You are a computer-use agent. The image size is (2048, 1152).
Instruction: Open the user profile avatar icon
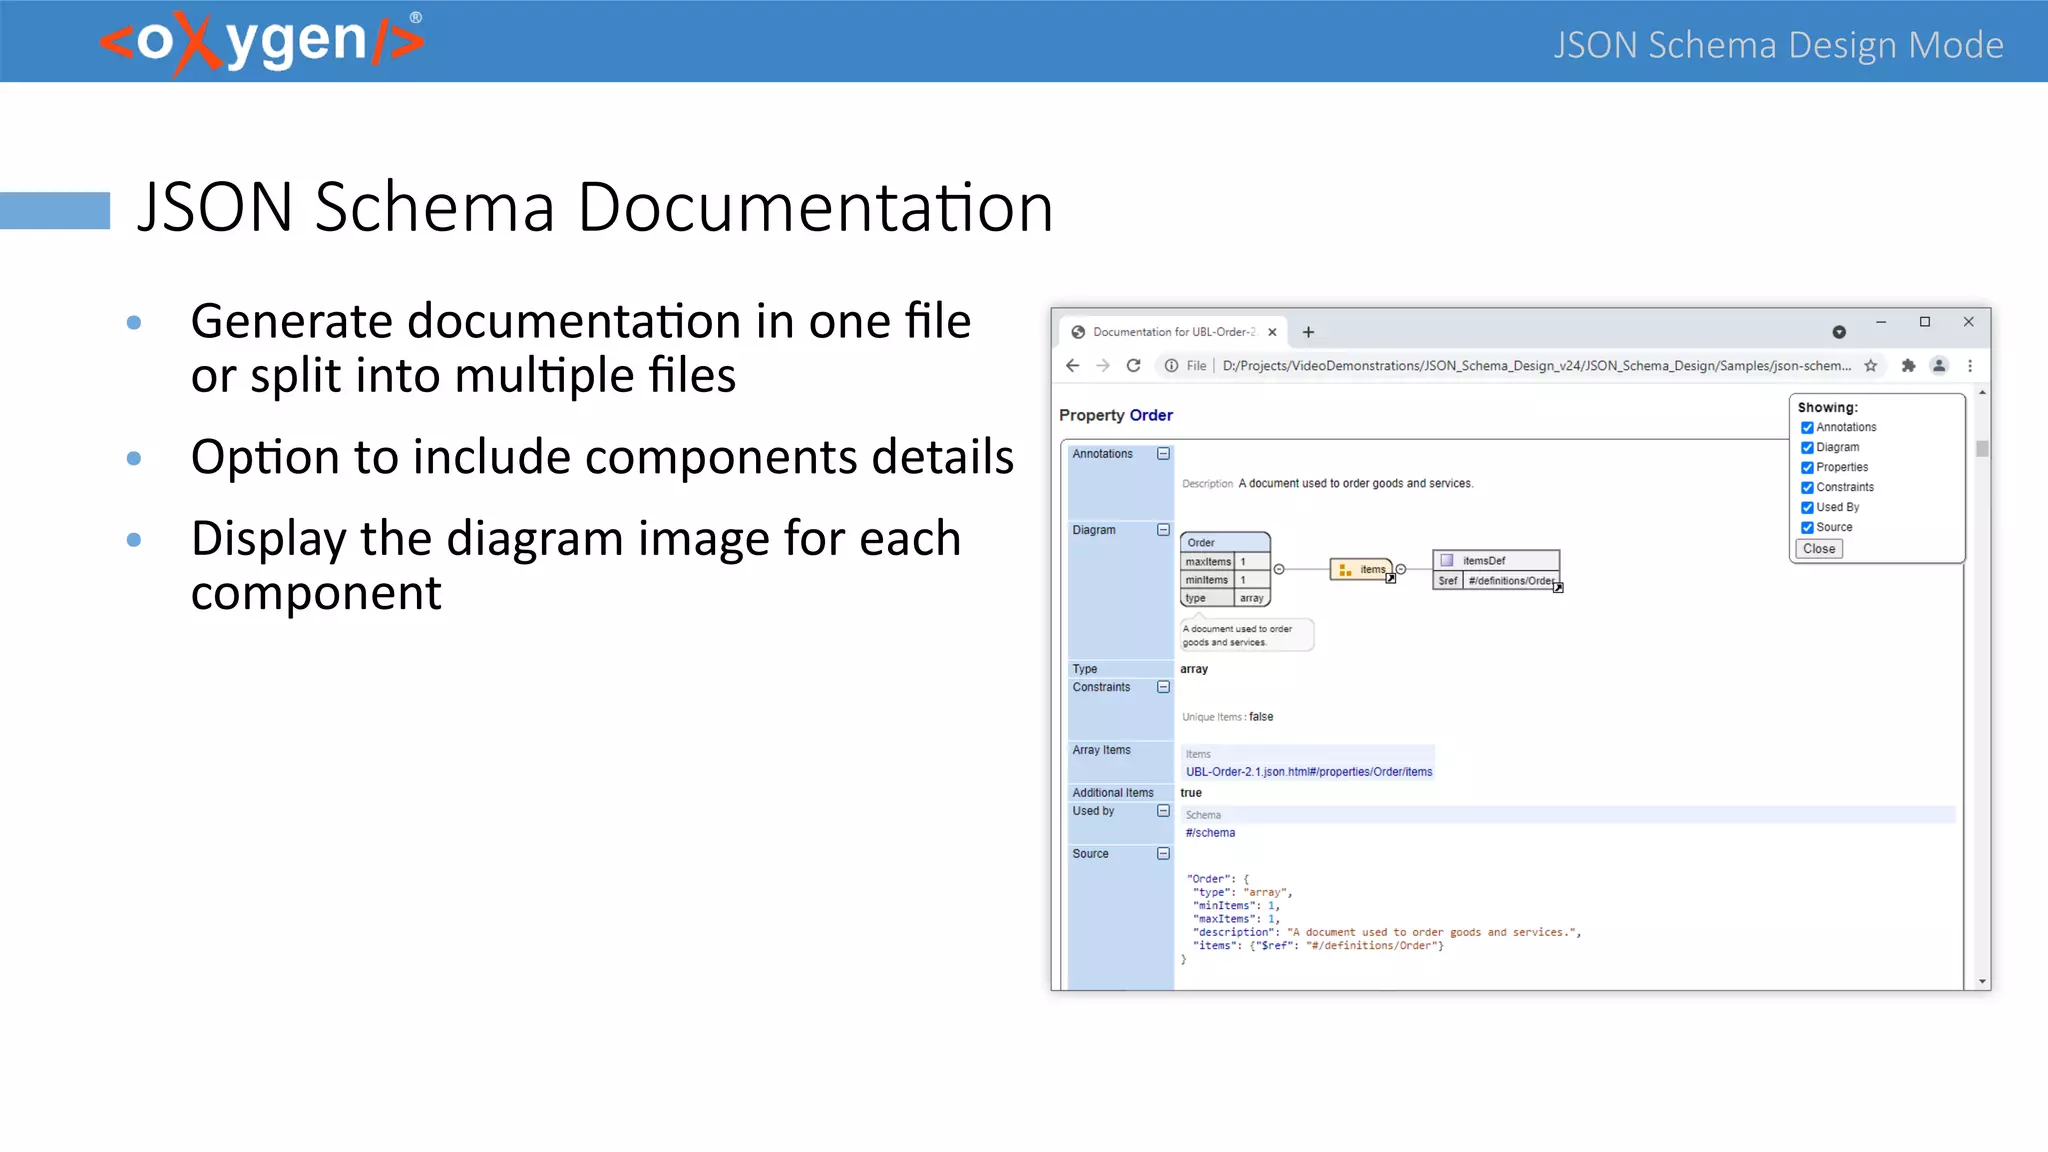(x=1939, y=366)
